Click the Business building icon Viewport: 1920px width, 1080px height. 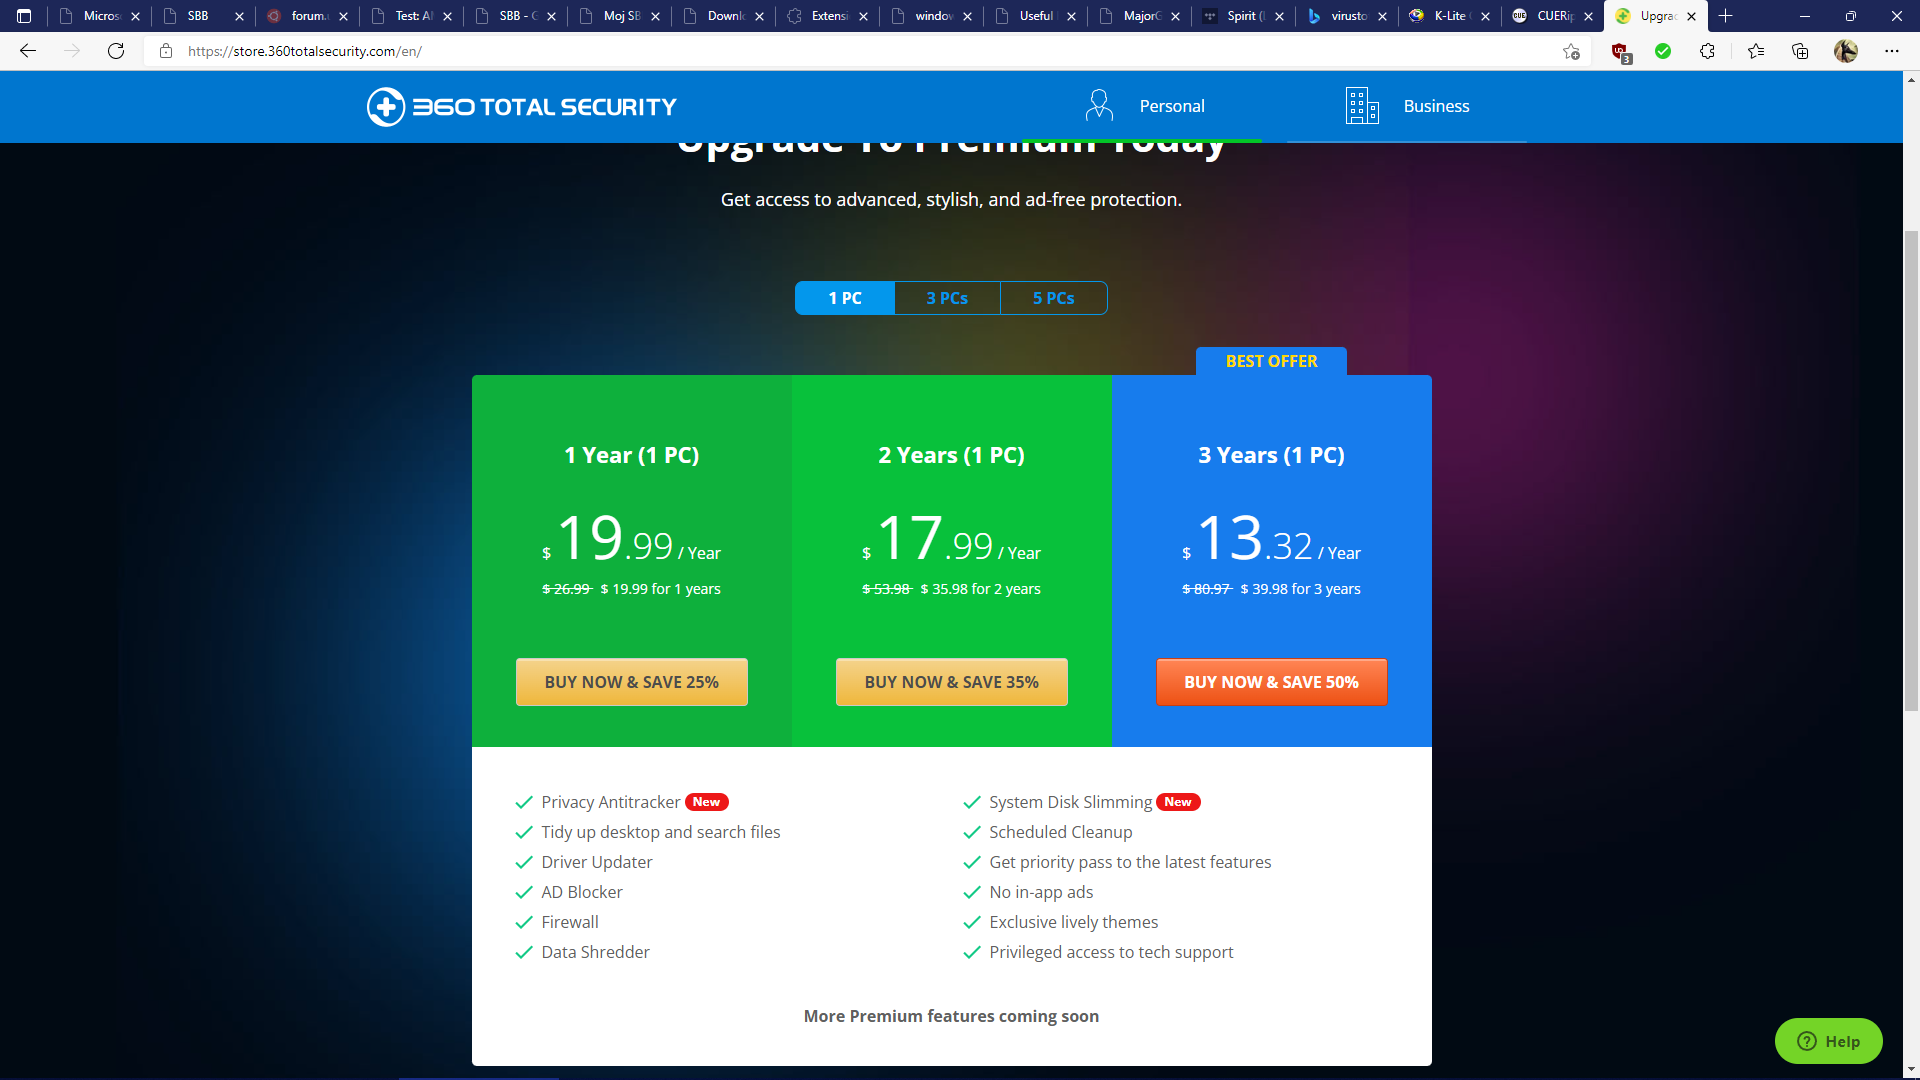[1362, 105]
